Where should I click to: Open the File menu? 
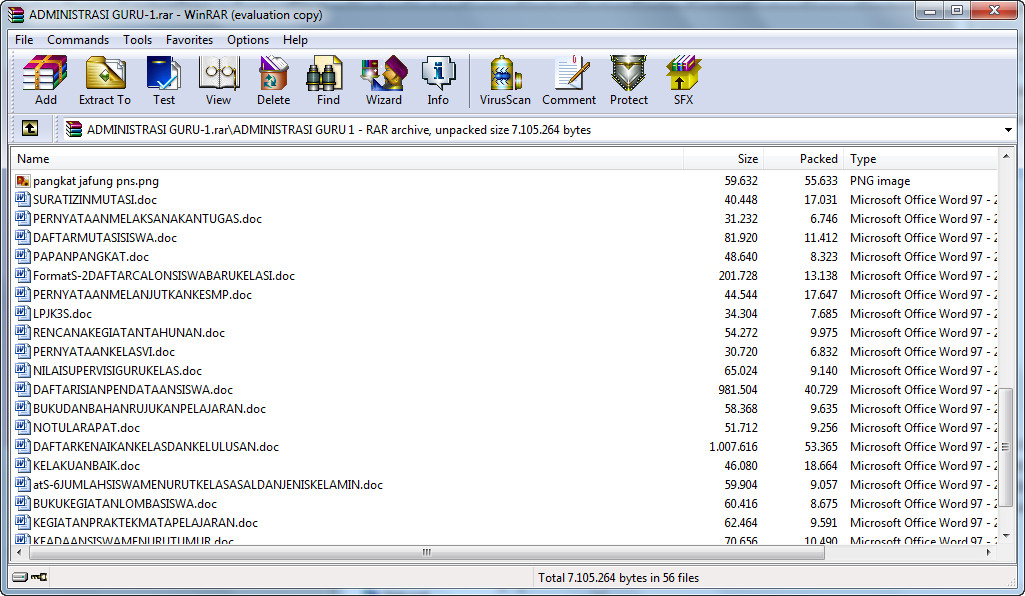(24, 40)
